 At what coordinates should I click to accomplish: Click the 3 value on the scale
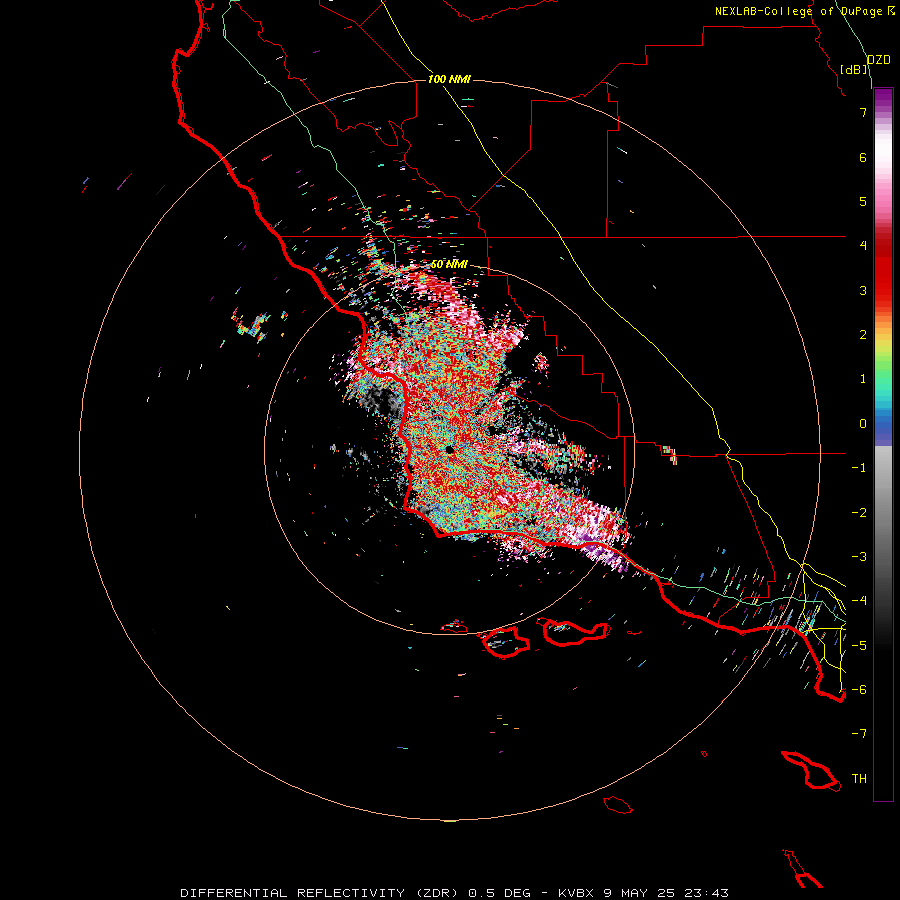click(x=863, y=290)
